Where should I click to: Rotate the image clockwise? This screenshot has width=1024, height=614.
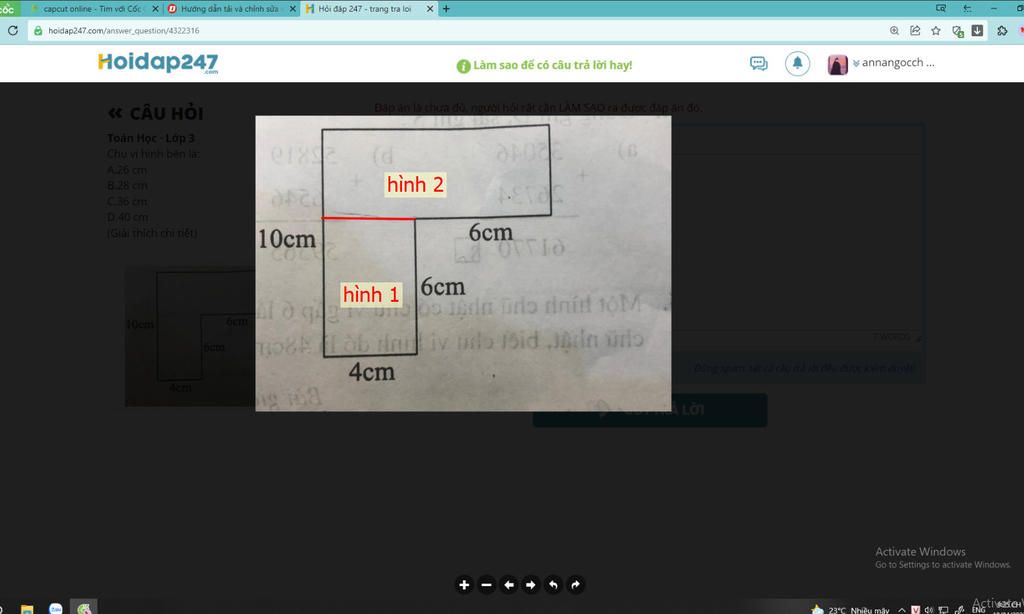click(x=575, y=585)
